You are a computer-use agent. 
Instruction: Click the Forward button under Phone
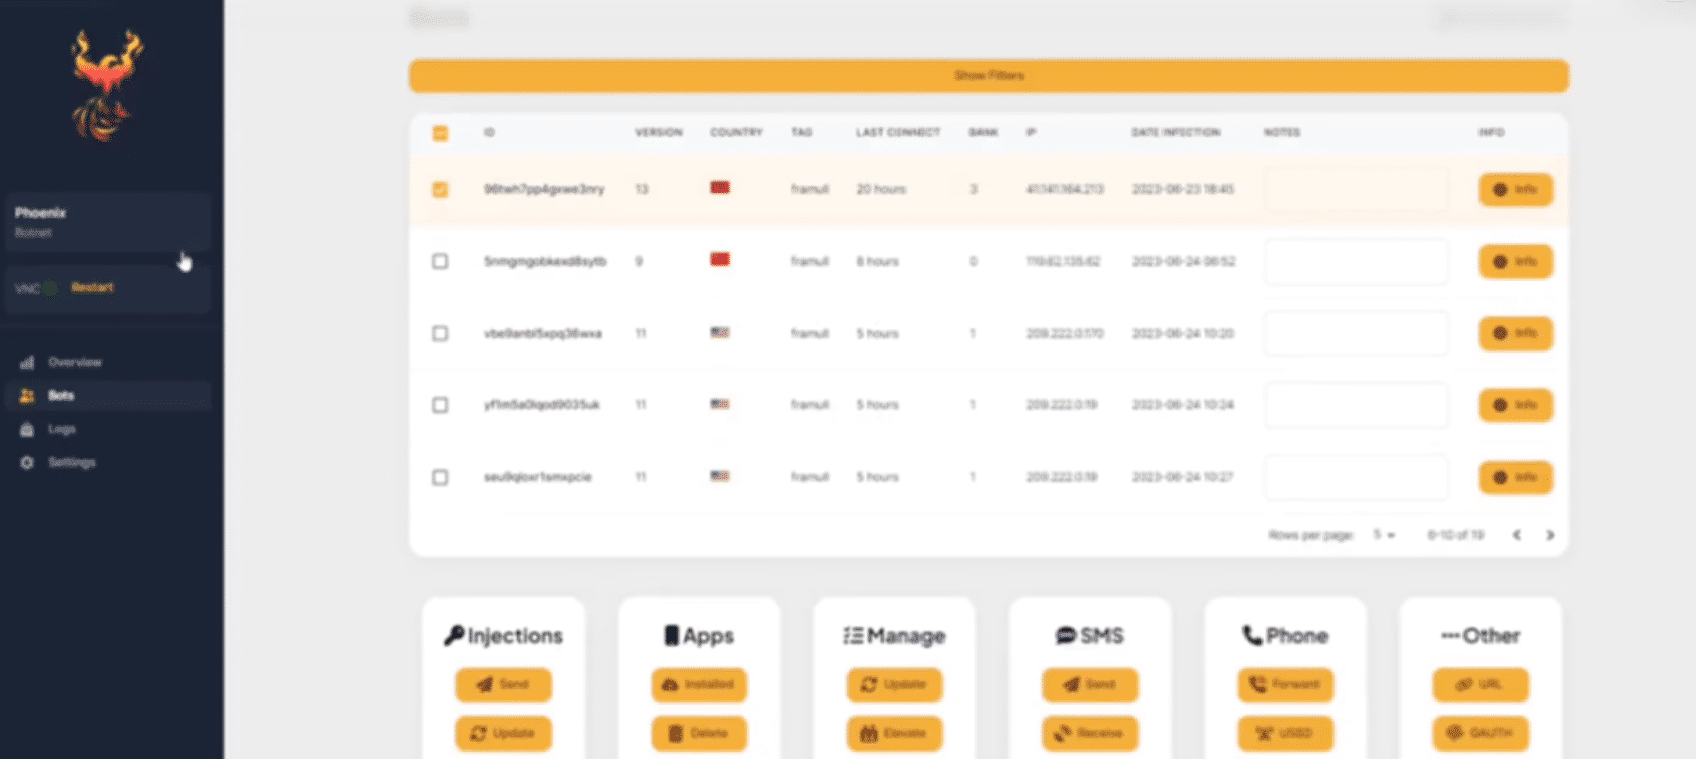tap(1285, 685)
